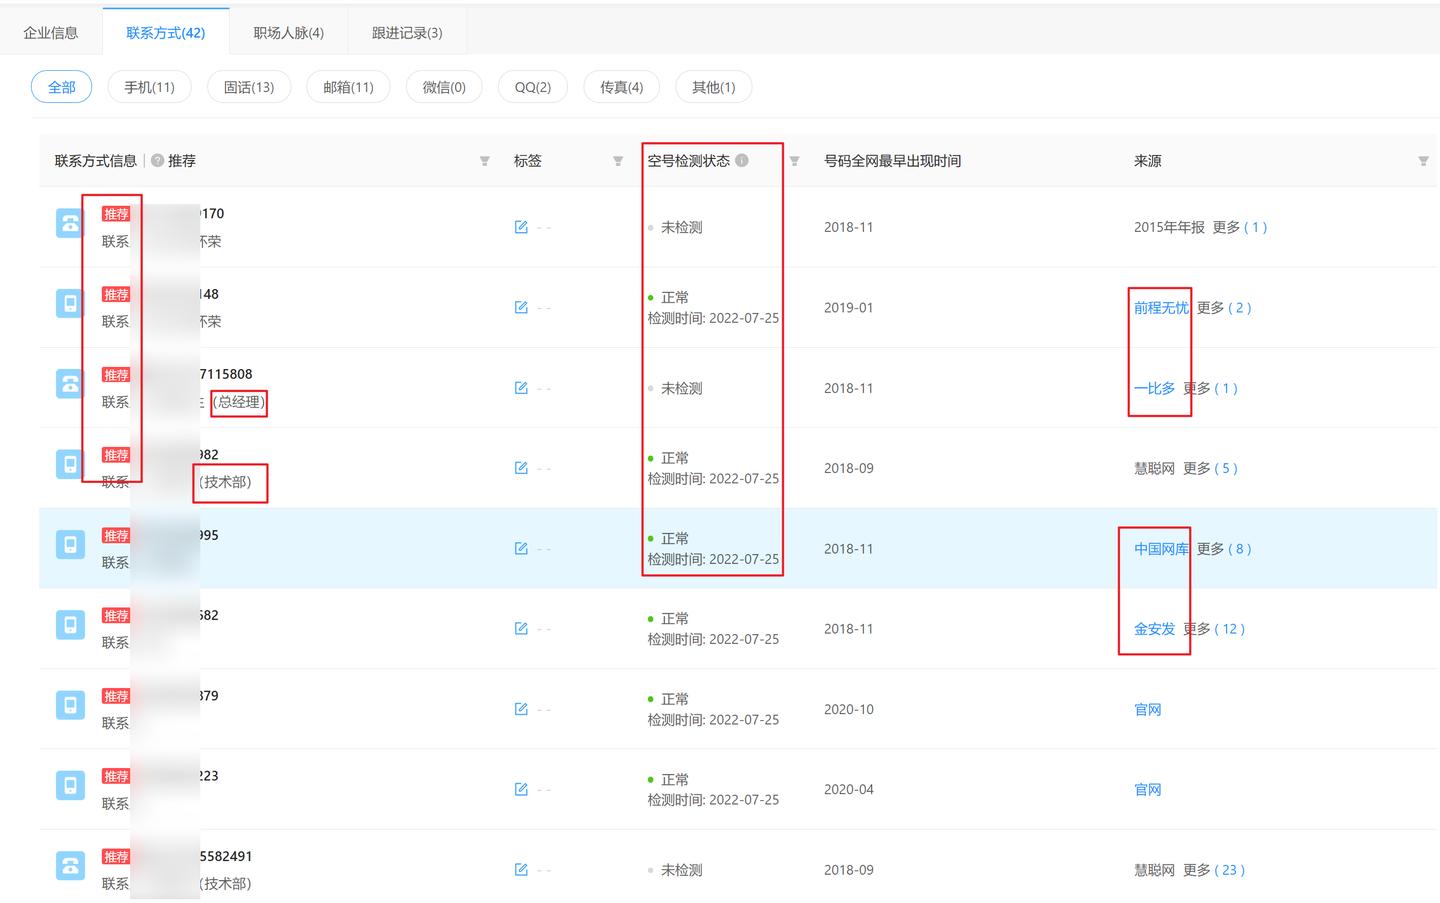The height and width of the screenshot is (903, 1440).
Task: Click the edit tag icon in the first row
Action: pos(521,227)
